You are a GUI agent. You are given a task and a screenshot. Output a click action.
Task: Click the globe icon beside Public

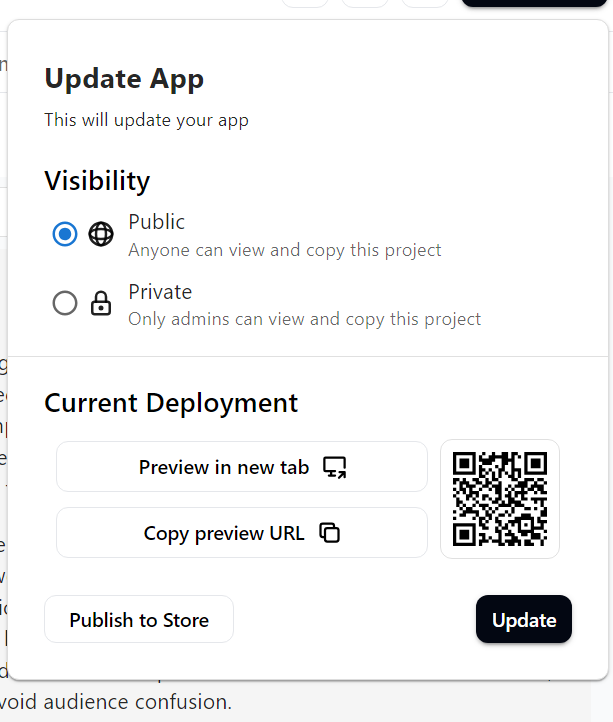101,235
